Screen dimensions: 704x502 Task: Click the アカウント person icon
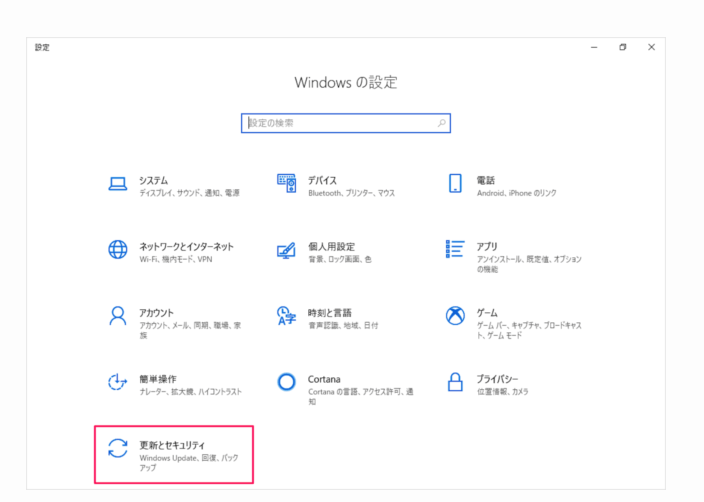coord(118,316)
